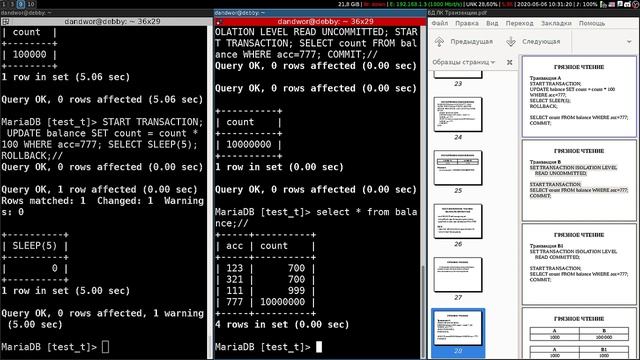
Task: Click the round red tray icon
Action: (x=636, y=4)
